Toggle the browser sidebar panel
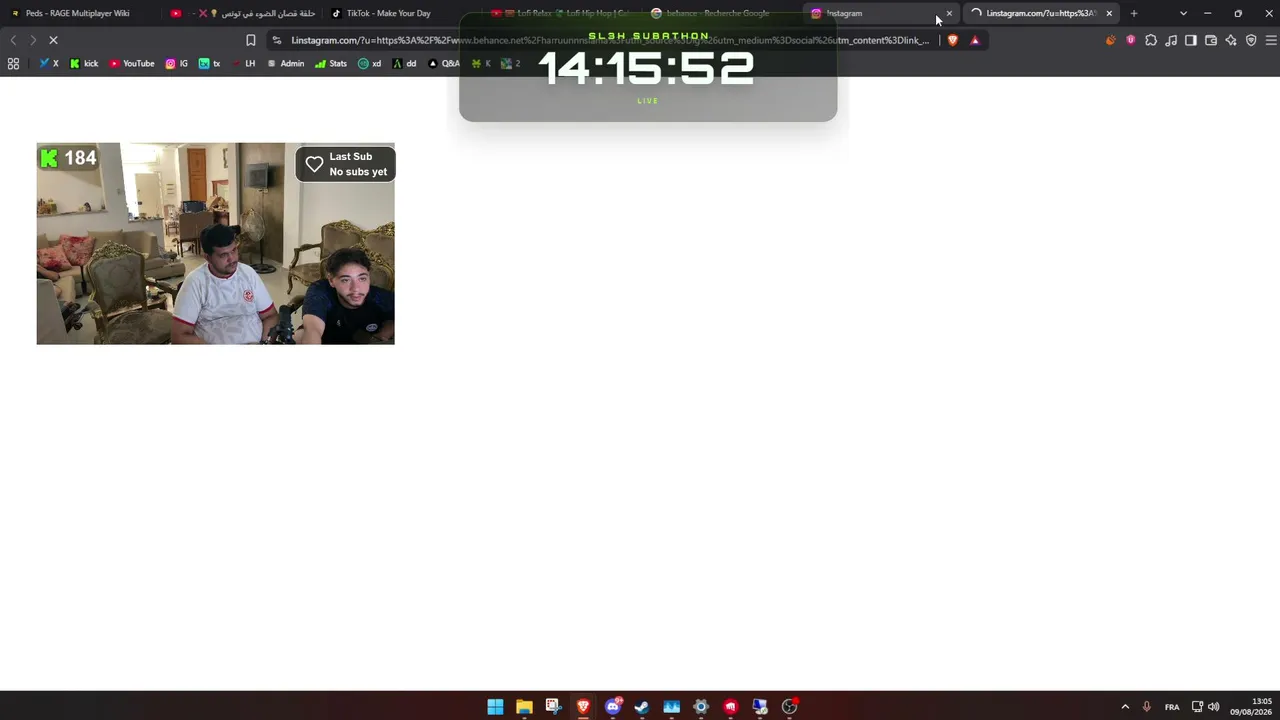This screenshot has height=720, width=1280. [1191, 40]
